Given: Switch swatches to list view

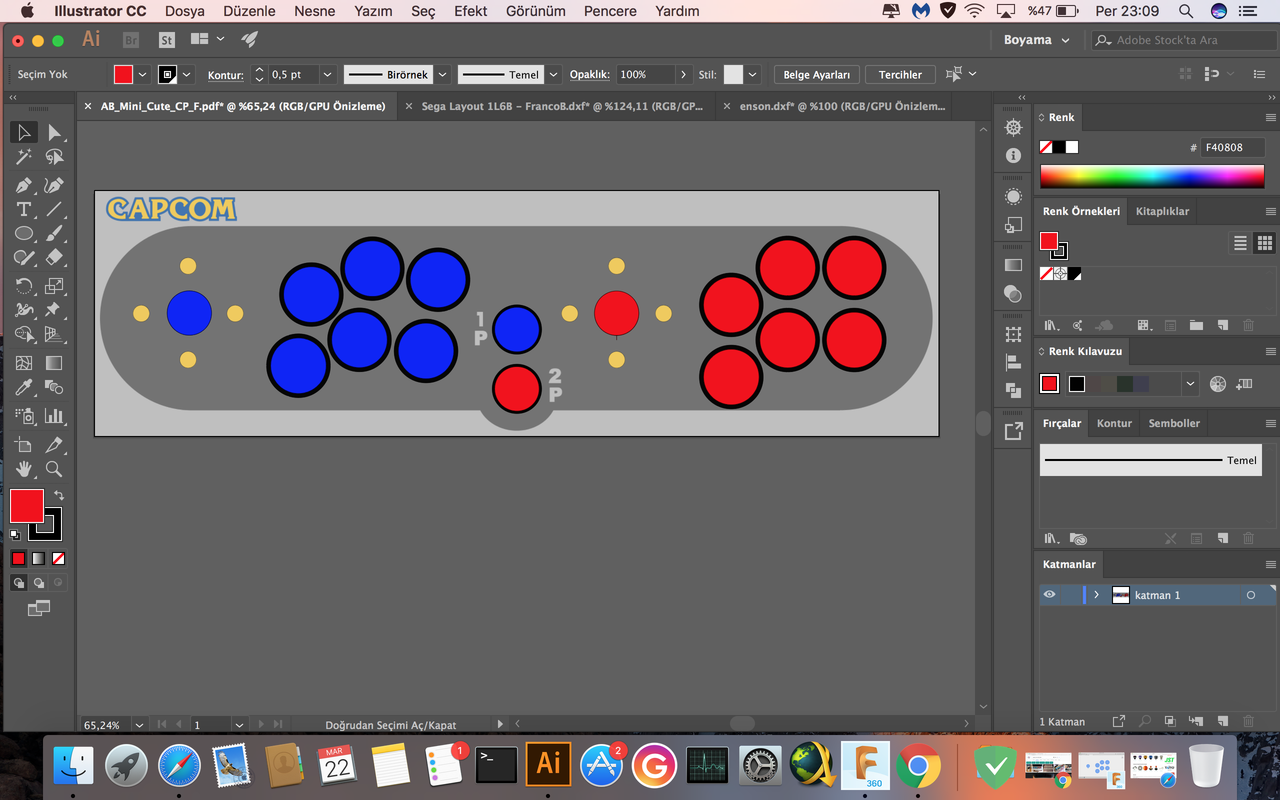Looking at the screenshot, I should point(1240,243).
